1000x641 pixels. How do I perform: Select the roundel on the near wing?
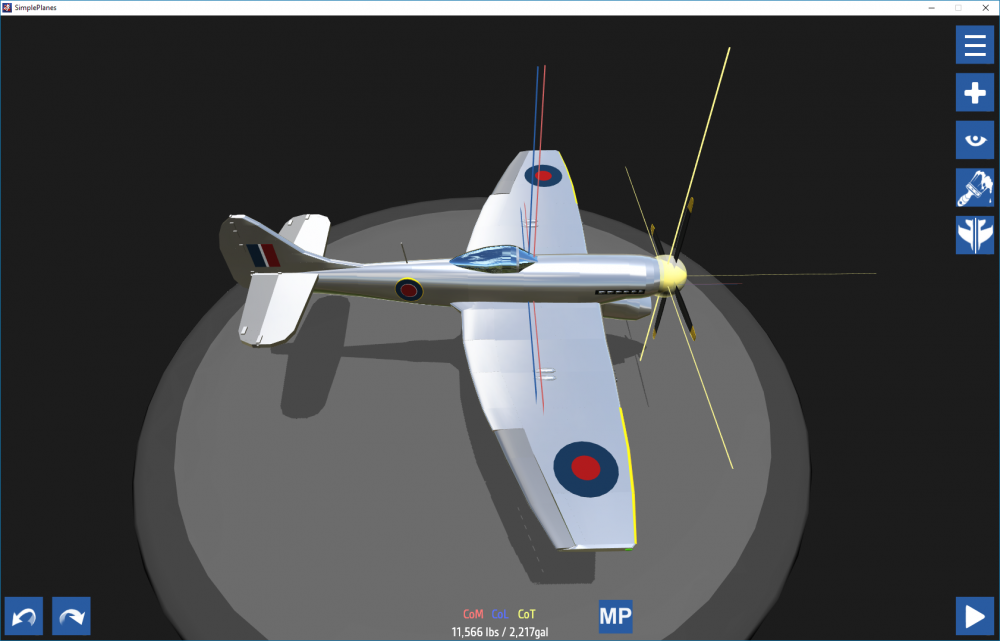click(585, 469)
